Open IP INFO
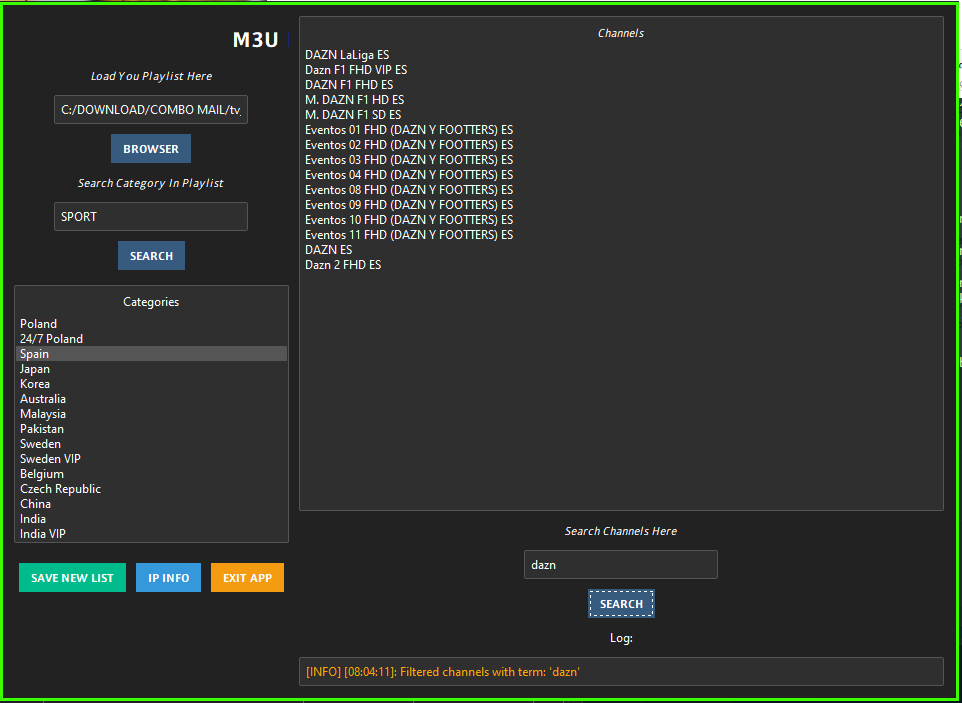The height and width of the screenshot is (703, 962). 169,578
